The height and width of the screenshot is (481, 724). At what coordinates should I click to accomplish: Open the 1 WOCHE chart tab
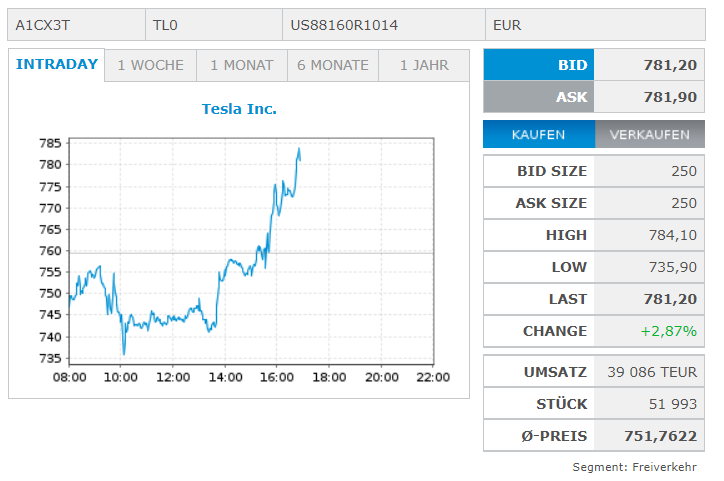pyautogui.click(x=150, y=66)
